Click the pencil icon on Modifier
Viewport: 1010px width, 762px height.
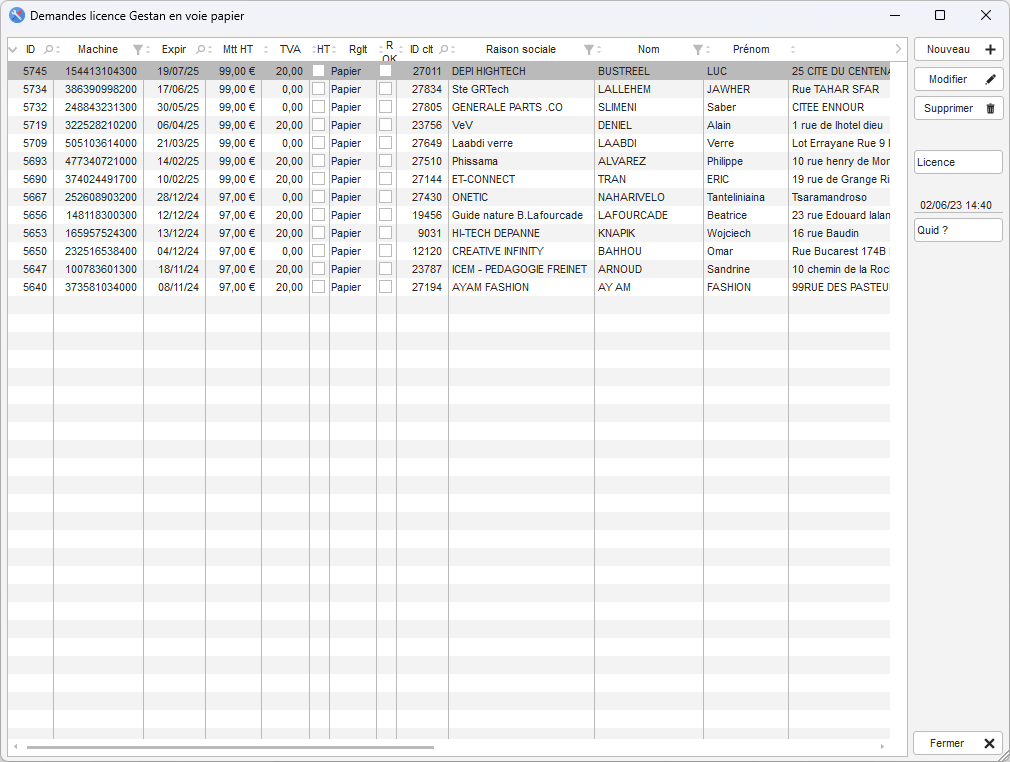pyautogui.click(x=990, y=79)
